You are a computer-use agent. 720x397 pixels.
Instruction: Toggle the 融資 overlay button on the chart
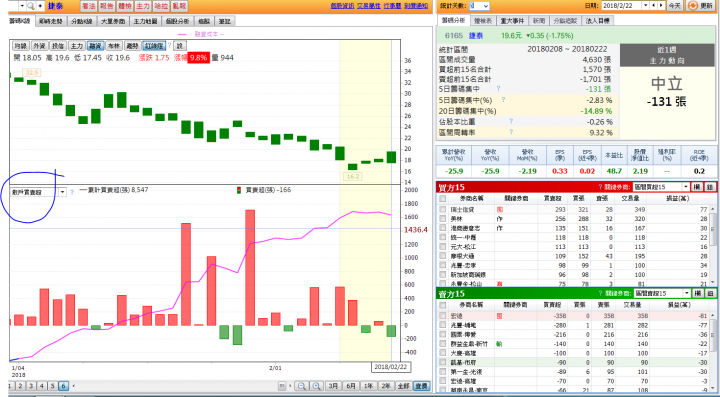point(95,46)
